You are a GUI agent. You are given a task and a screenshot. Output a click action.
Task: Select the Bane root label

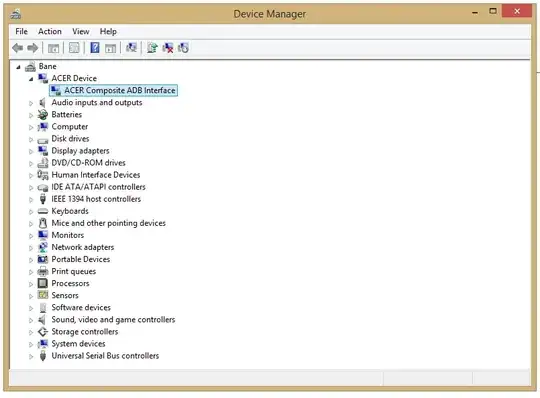48,66
